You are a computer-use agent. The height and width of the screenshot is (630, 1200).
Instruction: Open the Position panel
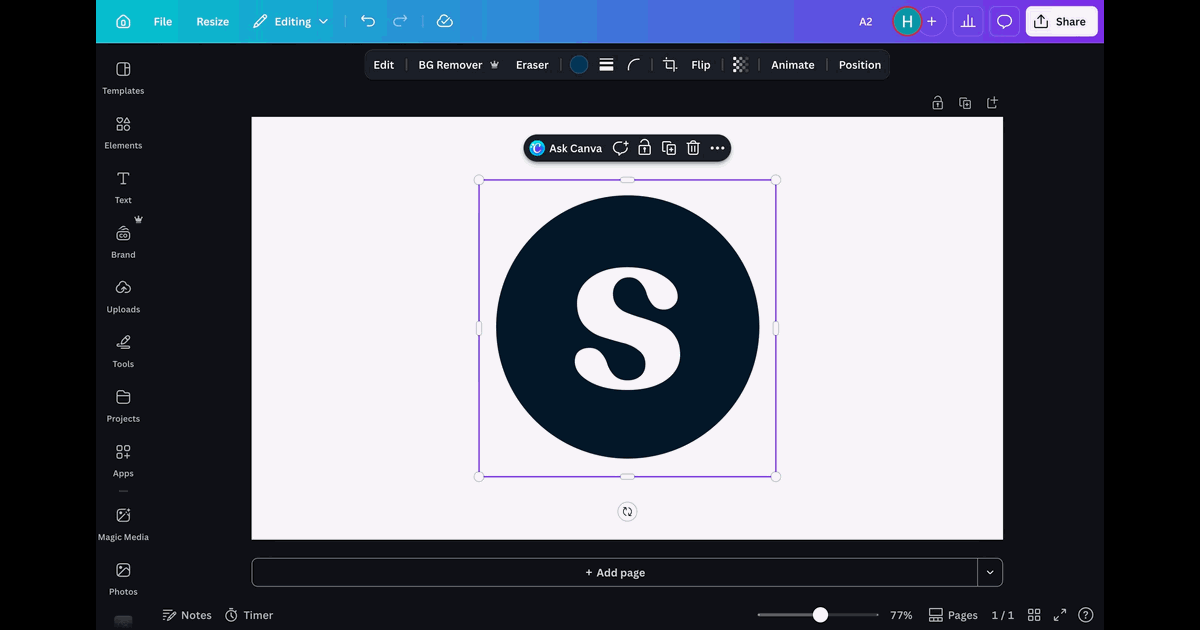(x=860, y=65)
